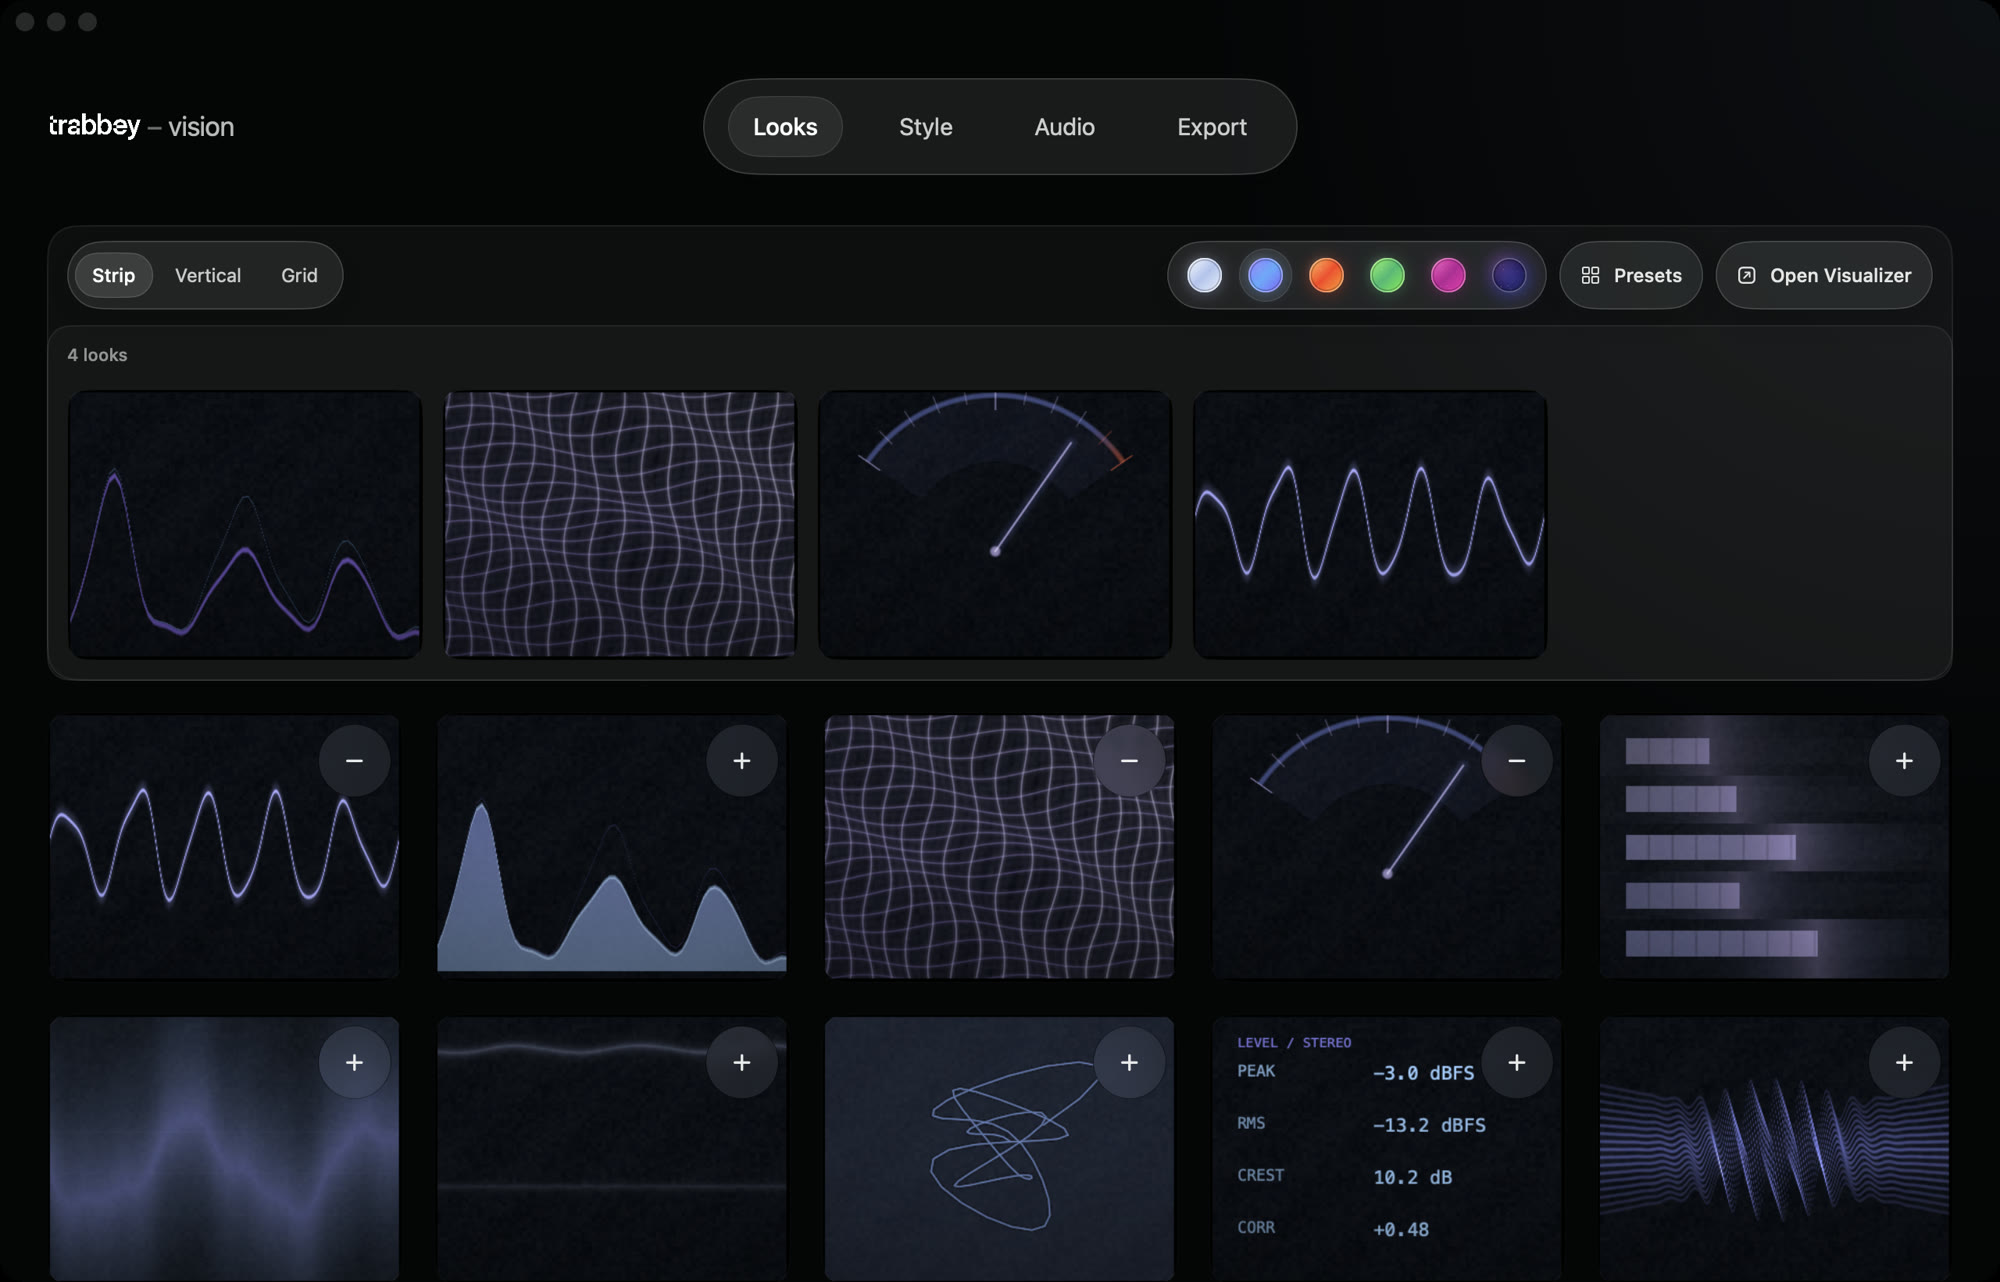Screen dimensions: 2000x1282
Task: Choose the magenta color swatch
Action: coord(1448,275)
